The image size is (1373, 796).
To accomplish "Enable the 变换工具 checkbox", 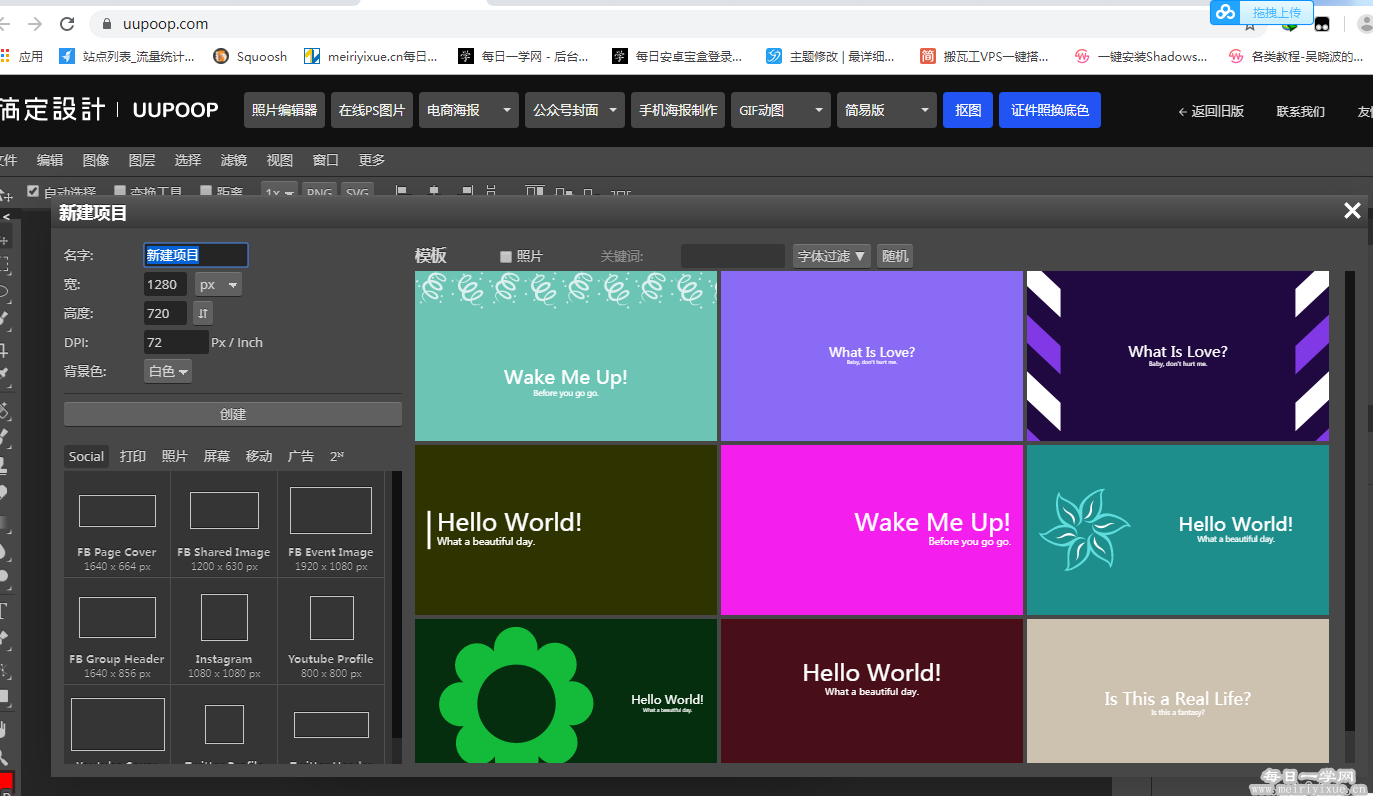I will pos(120,191).
